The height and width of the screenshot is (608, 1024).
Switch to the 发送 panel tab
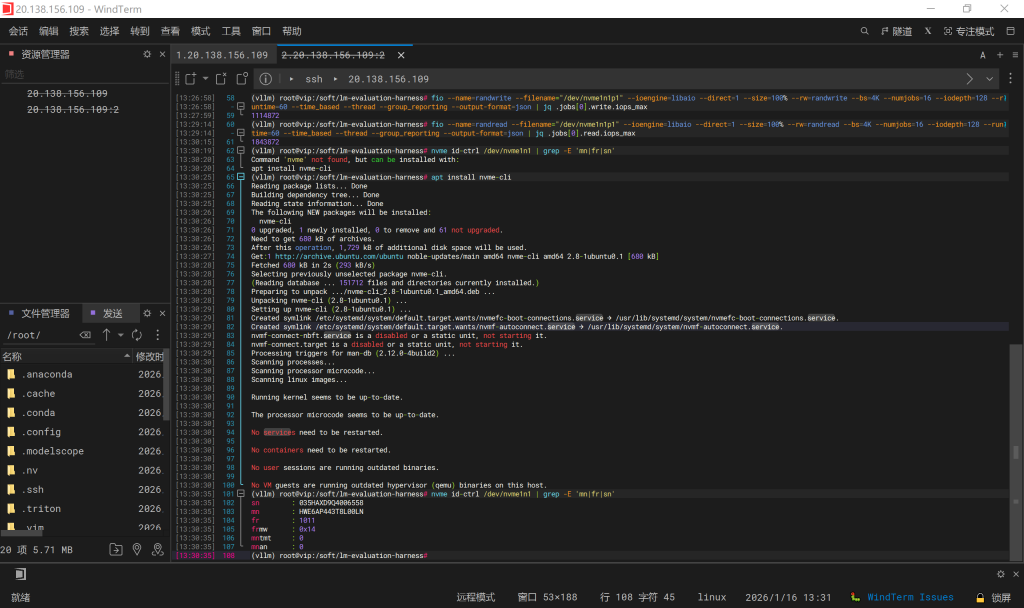[112, 313]
